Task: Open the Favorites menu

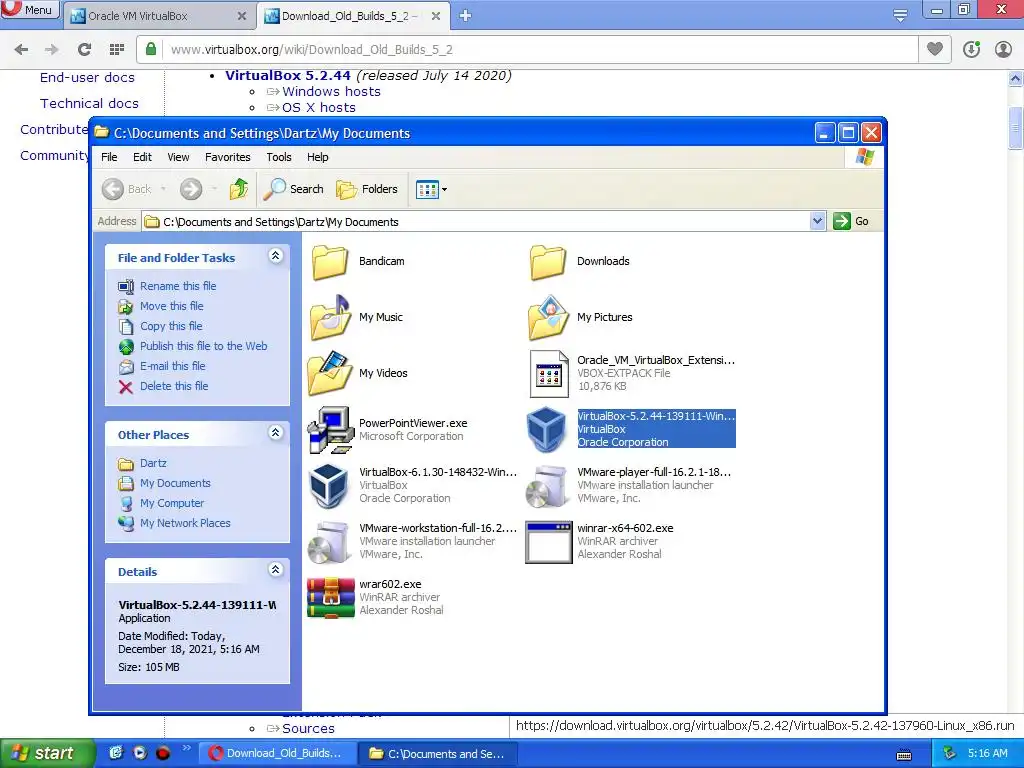Action: pos(227,157)
